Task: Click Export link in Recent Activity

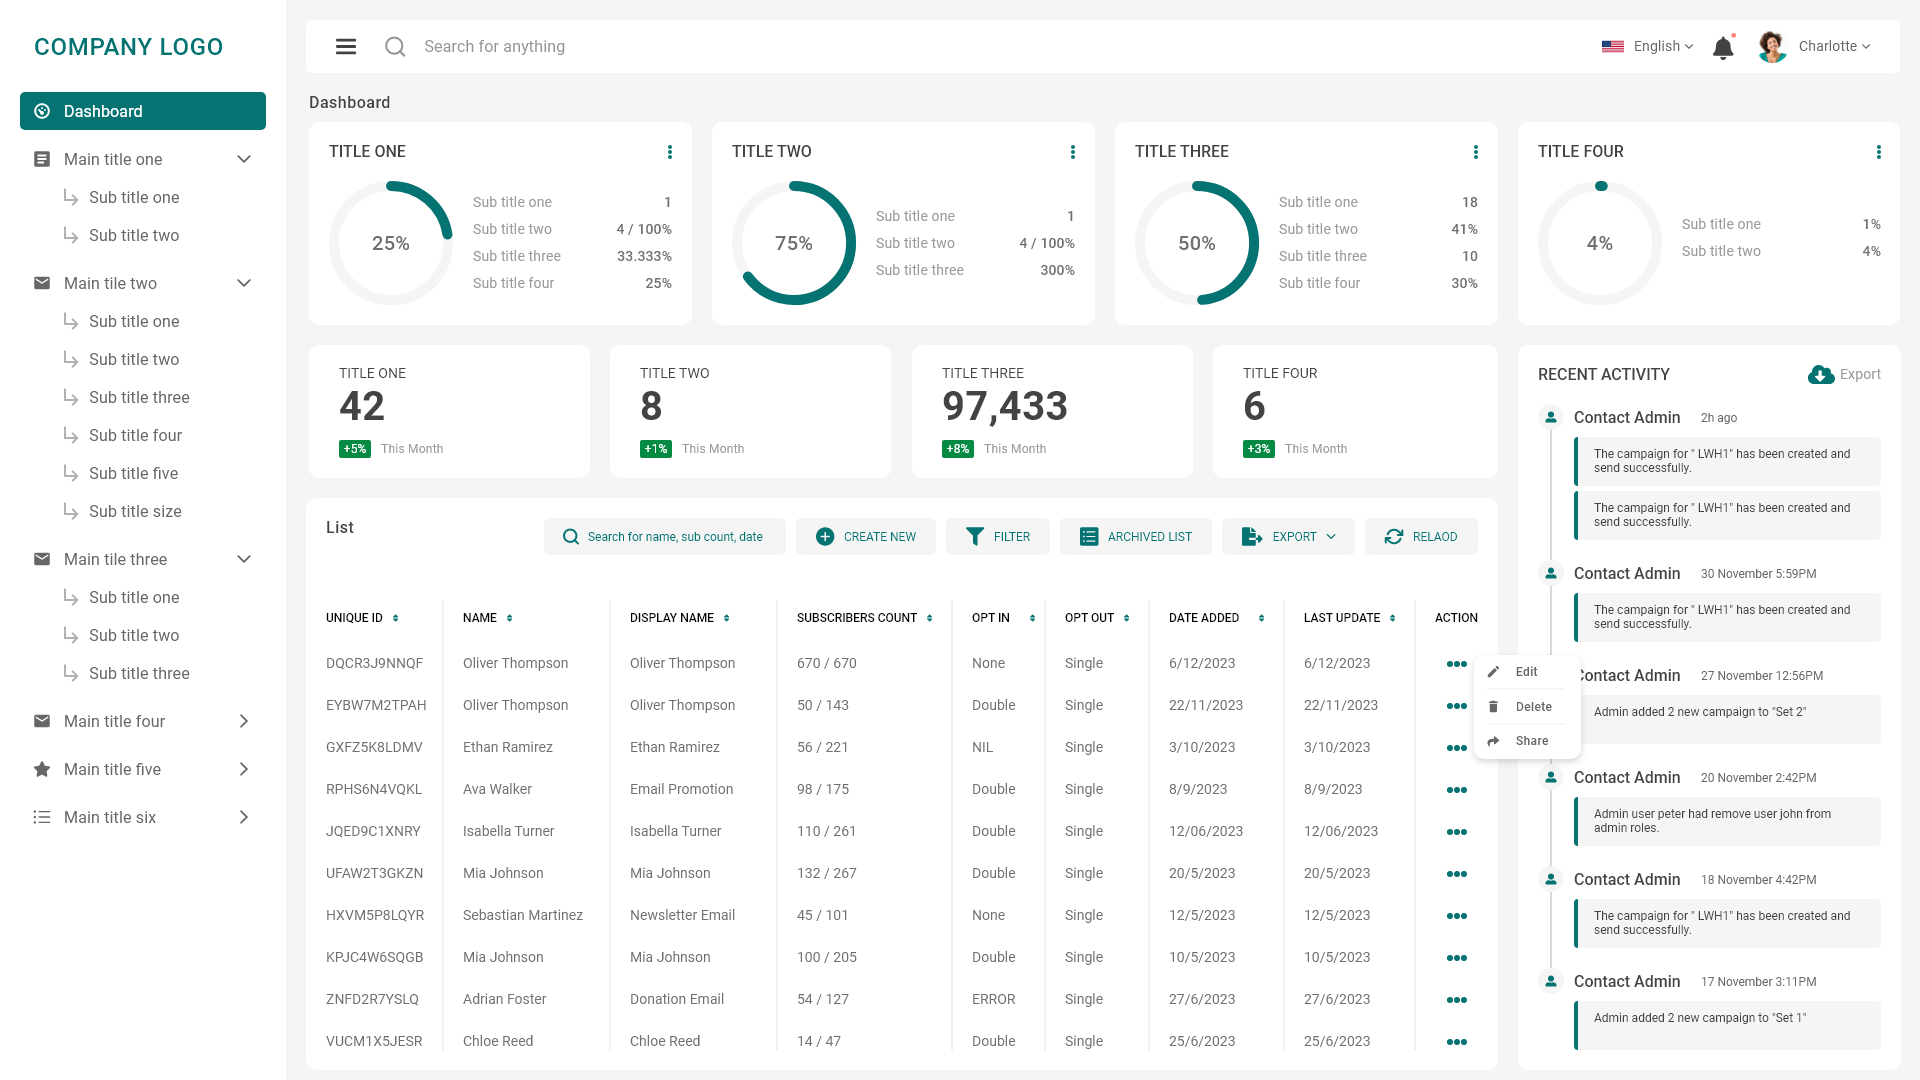Action: pos(1860,374)
